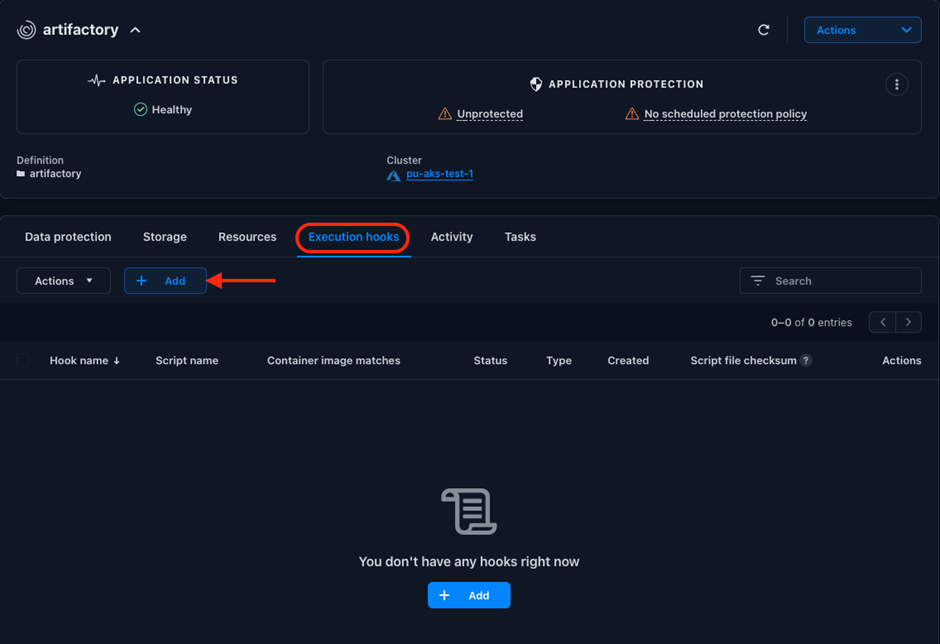Image resolution: width=940 pixels, height=644 pixels.
Task: Select the Execution hooks tab
Action: [x=354, y=237]
